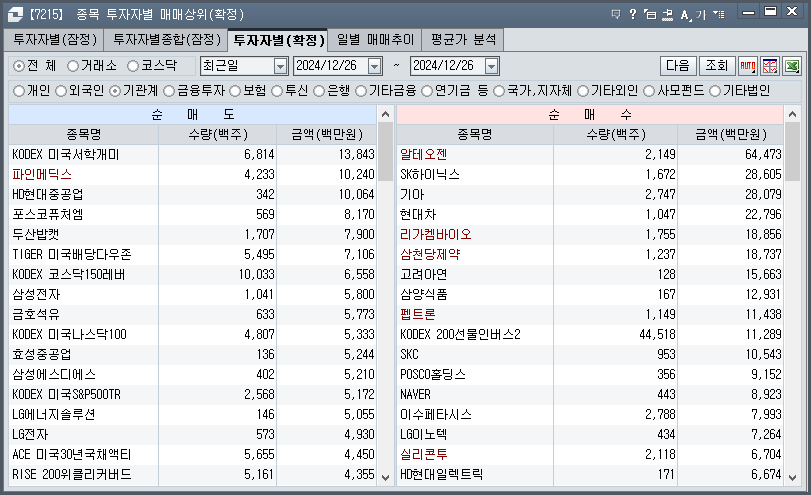The height and width of the screenshot is (495, 811).
Task: Select the 국가,지자체 radio button
Action: (499, 91)
